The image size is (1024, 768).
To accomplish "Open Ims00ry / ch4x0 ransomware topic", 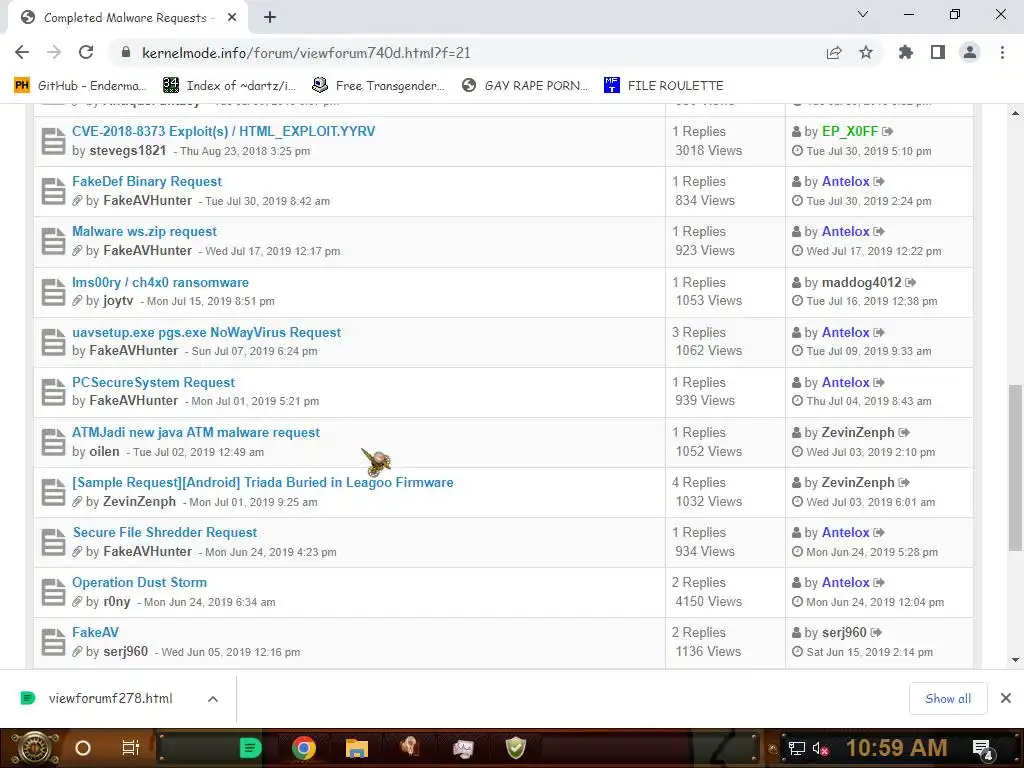I will (160, 282).
